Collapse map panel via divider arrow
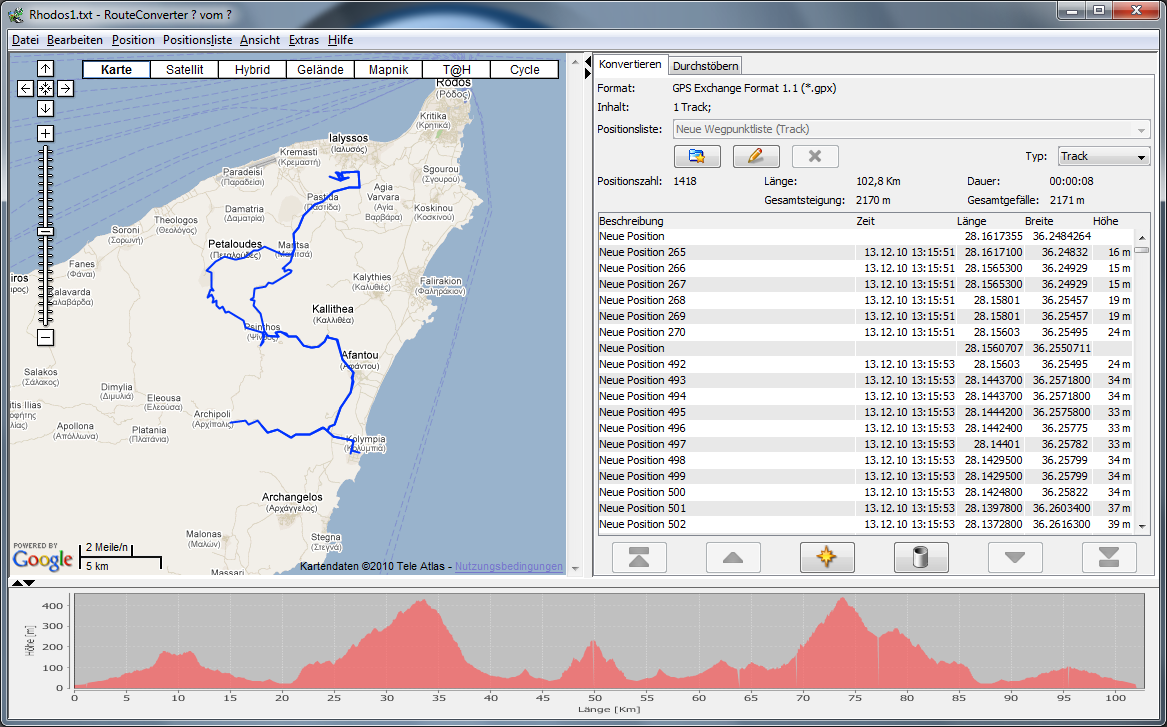This screenshot has width=1167, height=727. 588,63
